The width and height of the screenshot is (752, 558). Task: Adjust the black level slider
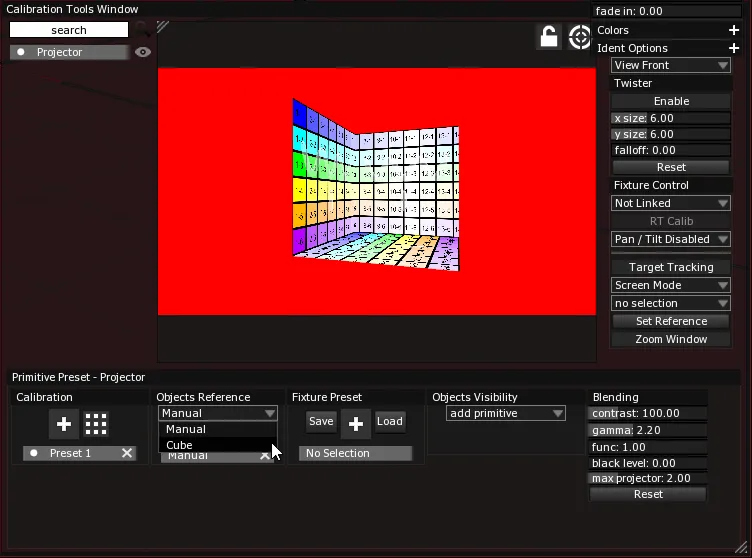[x=648, y=463]
